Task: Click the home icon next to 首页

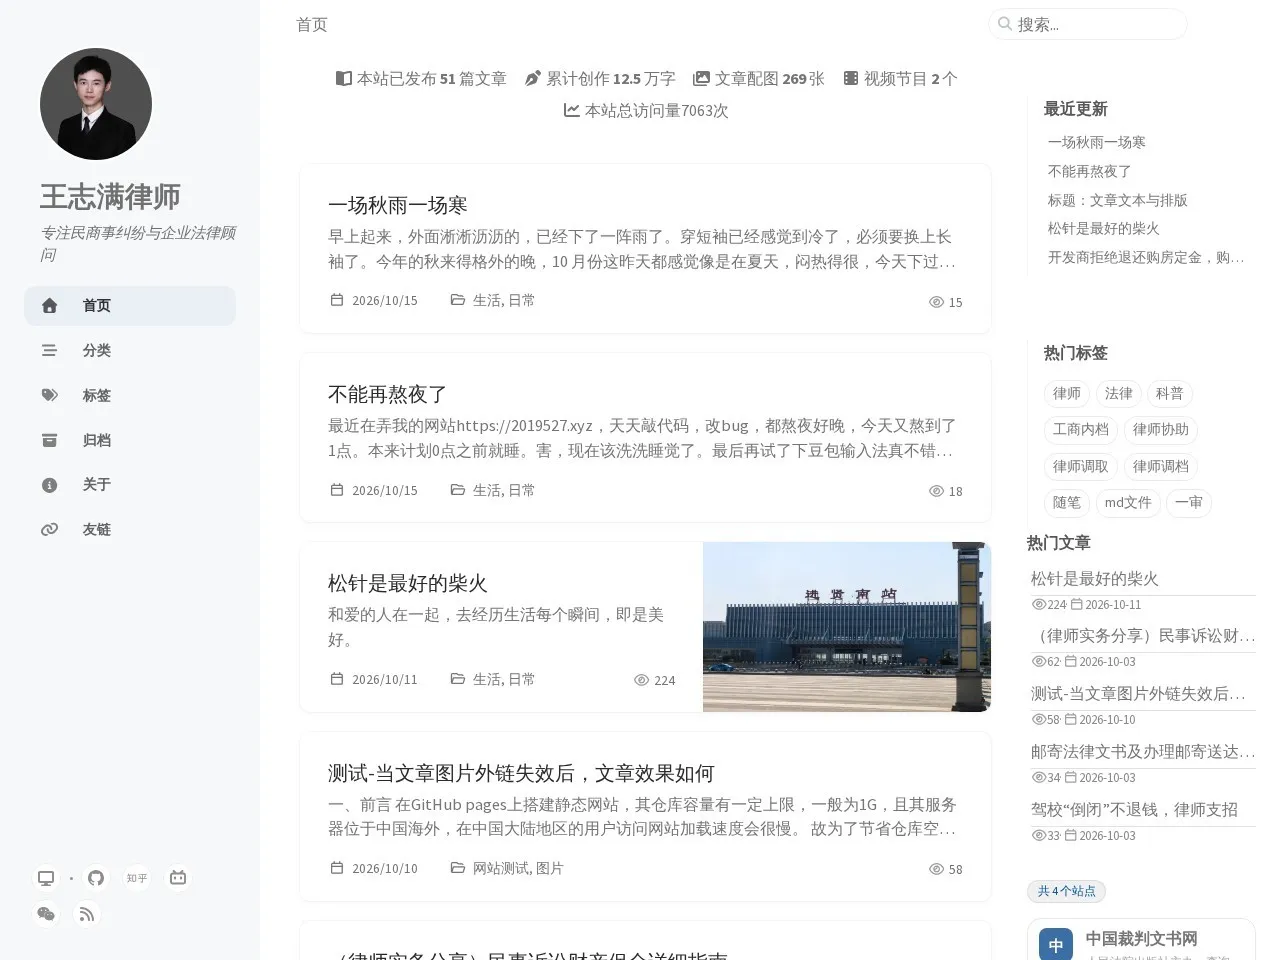Action: tap(49, 306)
